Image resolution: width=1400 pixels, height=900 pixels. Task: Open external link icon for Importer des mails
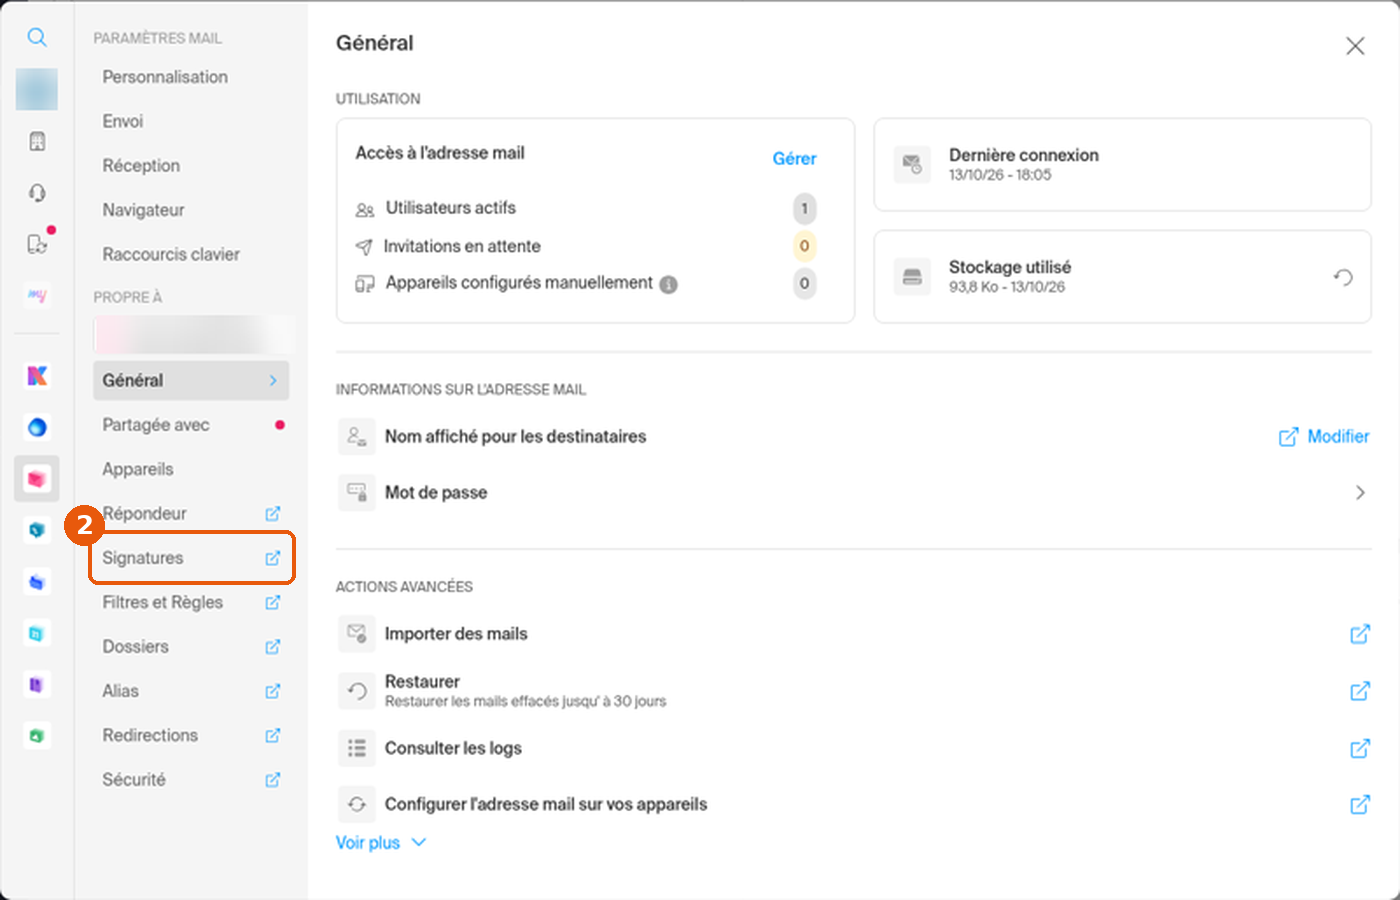coord(1360,634)
